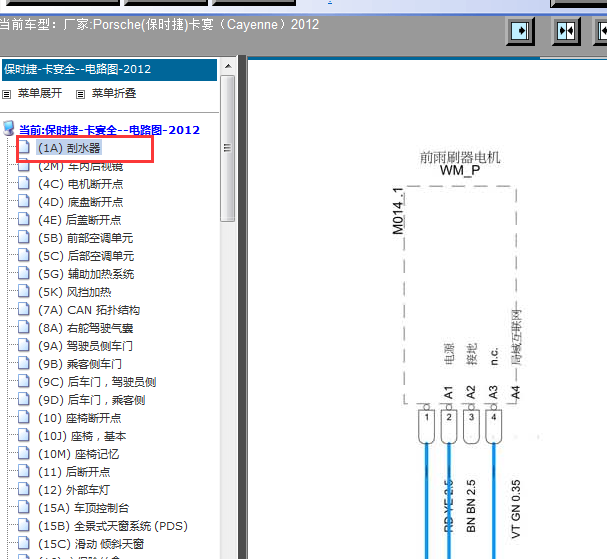Open (9D) 后车门，乘客侧

click(92, 400)
